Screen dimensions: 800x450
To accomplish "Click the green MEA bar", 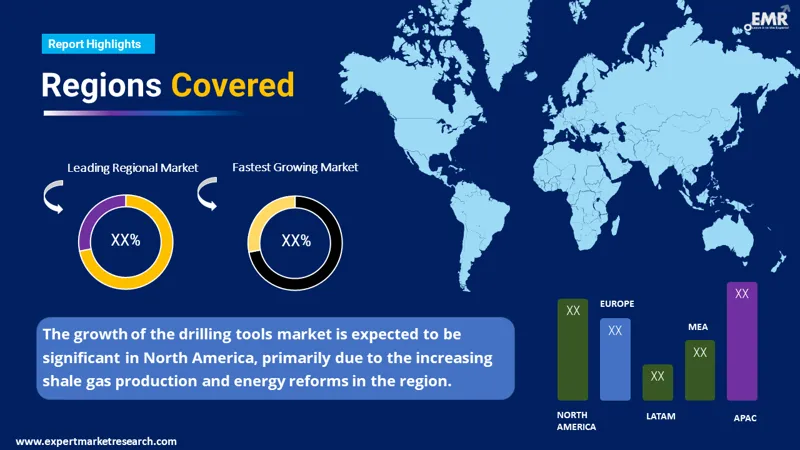I will coord(700,370).
